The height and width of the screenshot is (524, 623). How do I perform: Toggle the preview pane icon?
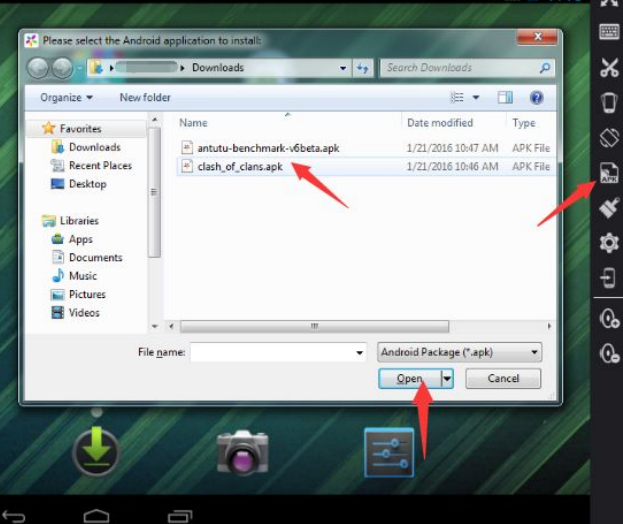(505, 97)
